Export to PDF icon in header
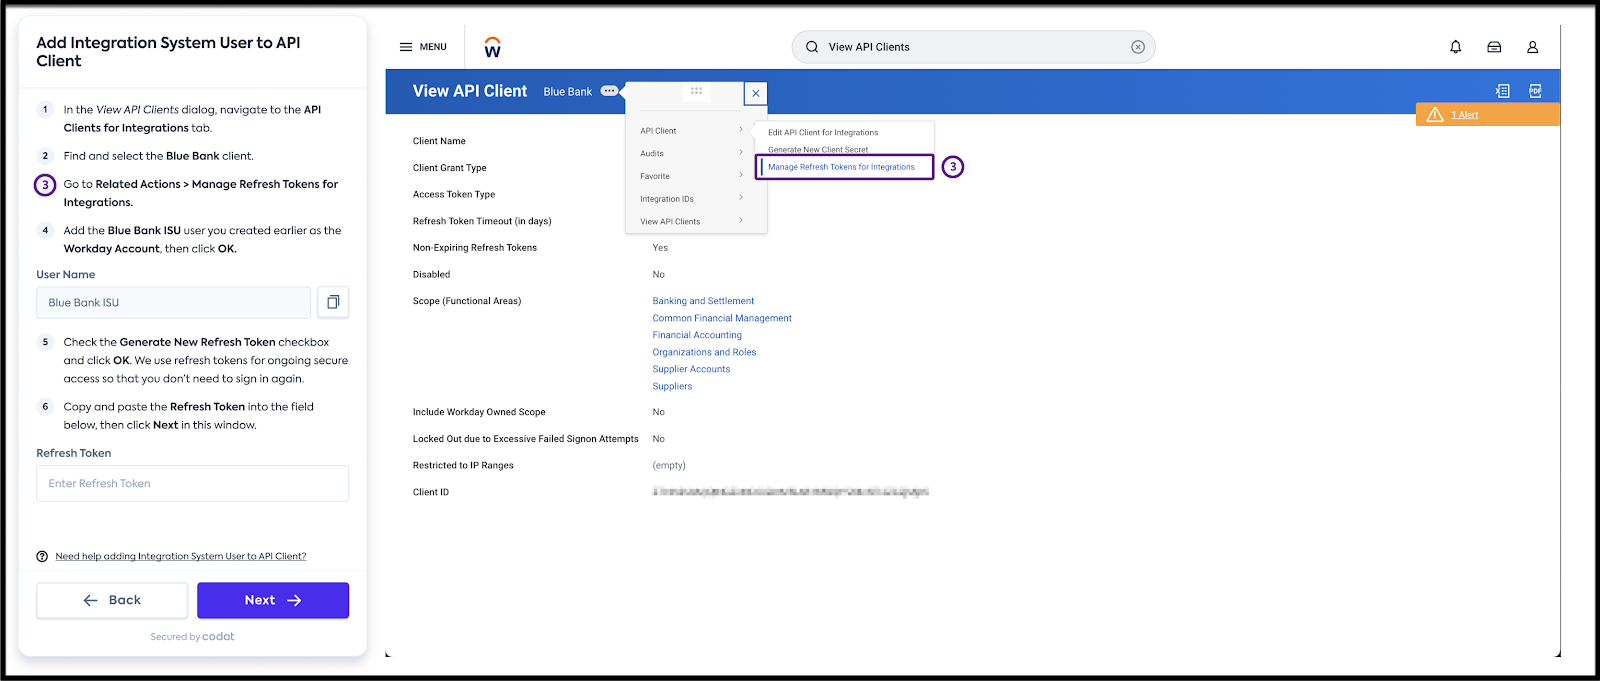This screenshot has width=1600, height=681. [x=1535, y=91]
